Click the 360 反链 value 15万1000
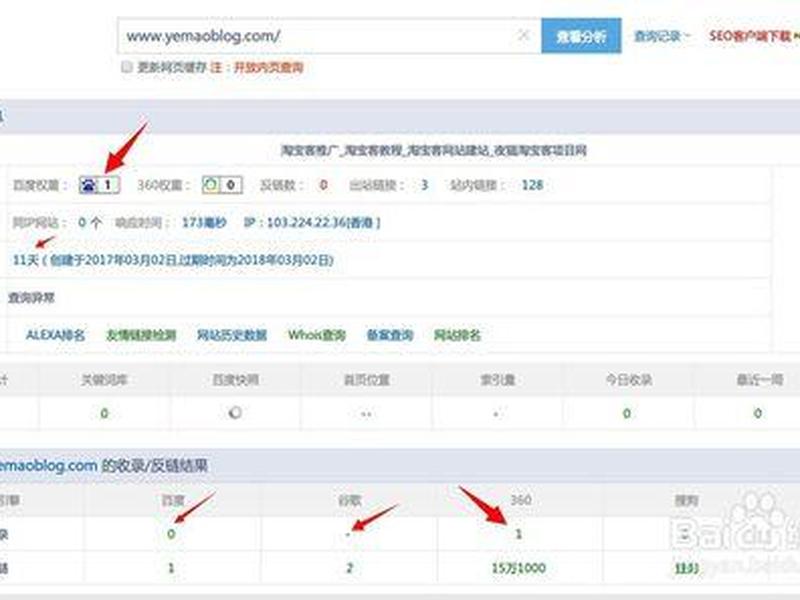The image size is (800, 600). 518,568
